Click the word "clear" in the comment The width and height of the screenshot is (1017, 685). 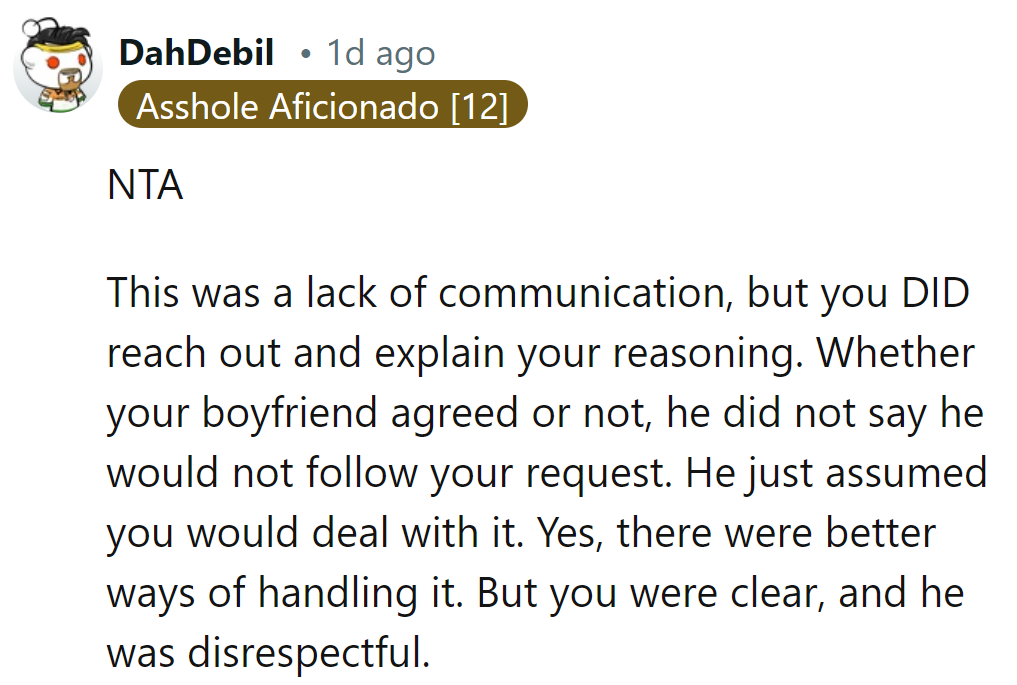pos(774,592)
